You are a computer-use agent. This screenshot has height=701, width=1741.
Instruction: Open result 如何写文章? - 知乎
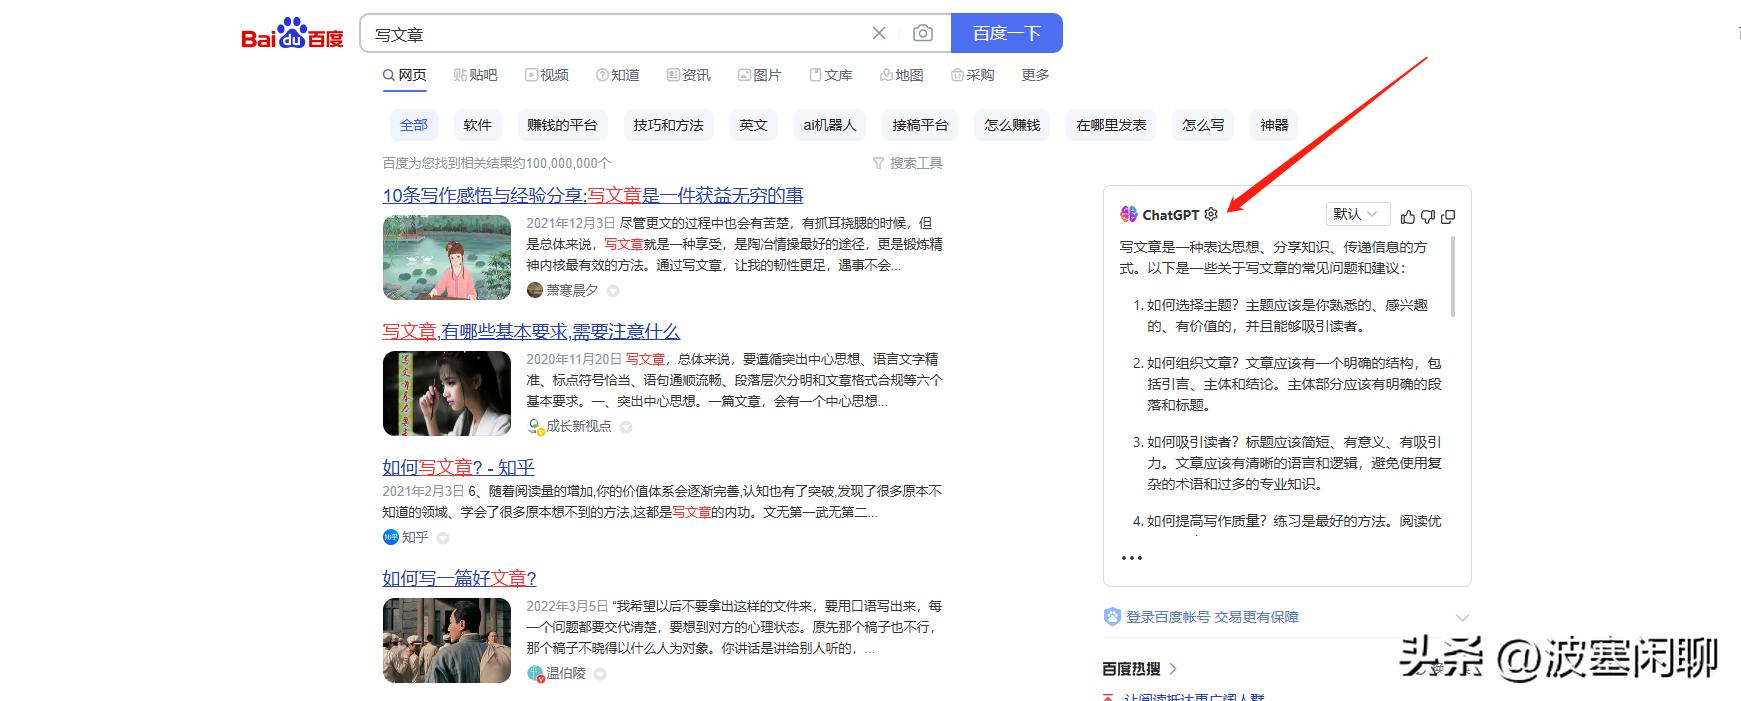458,467
